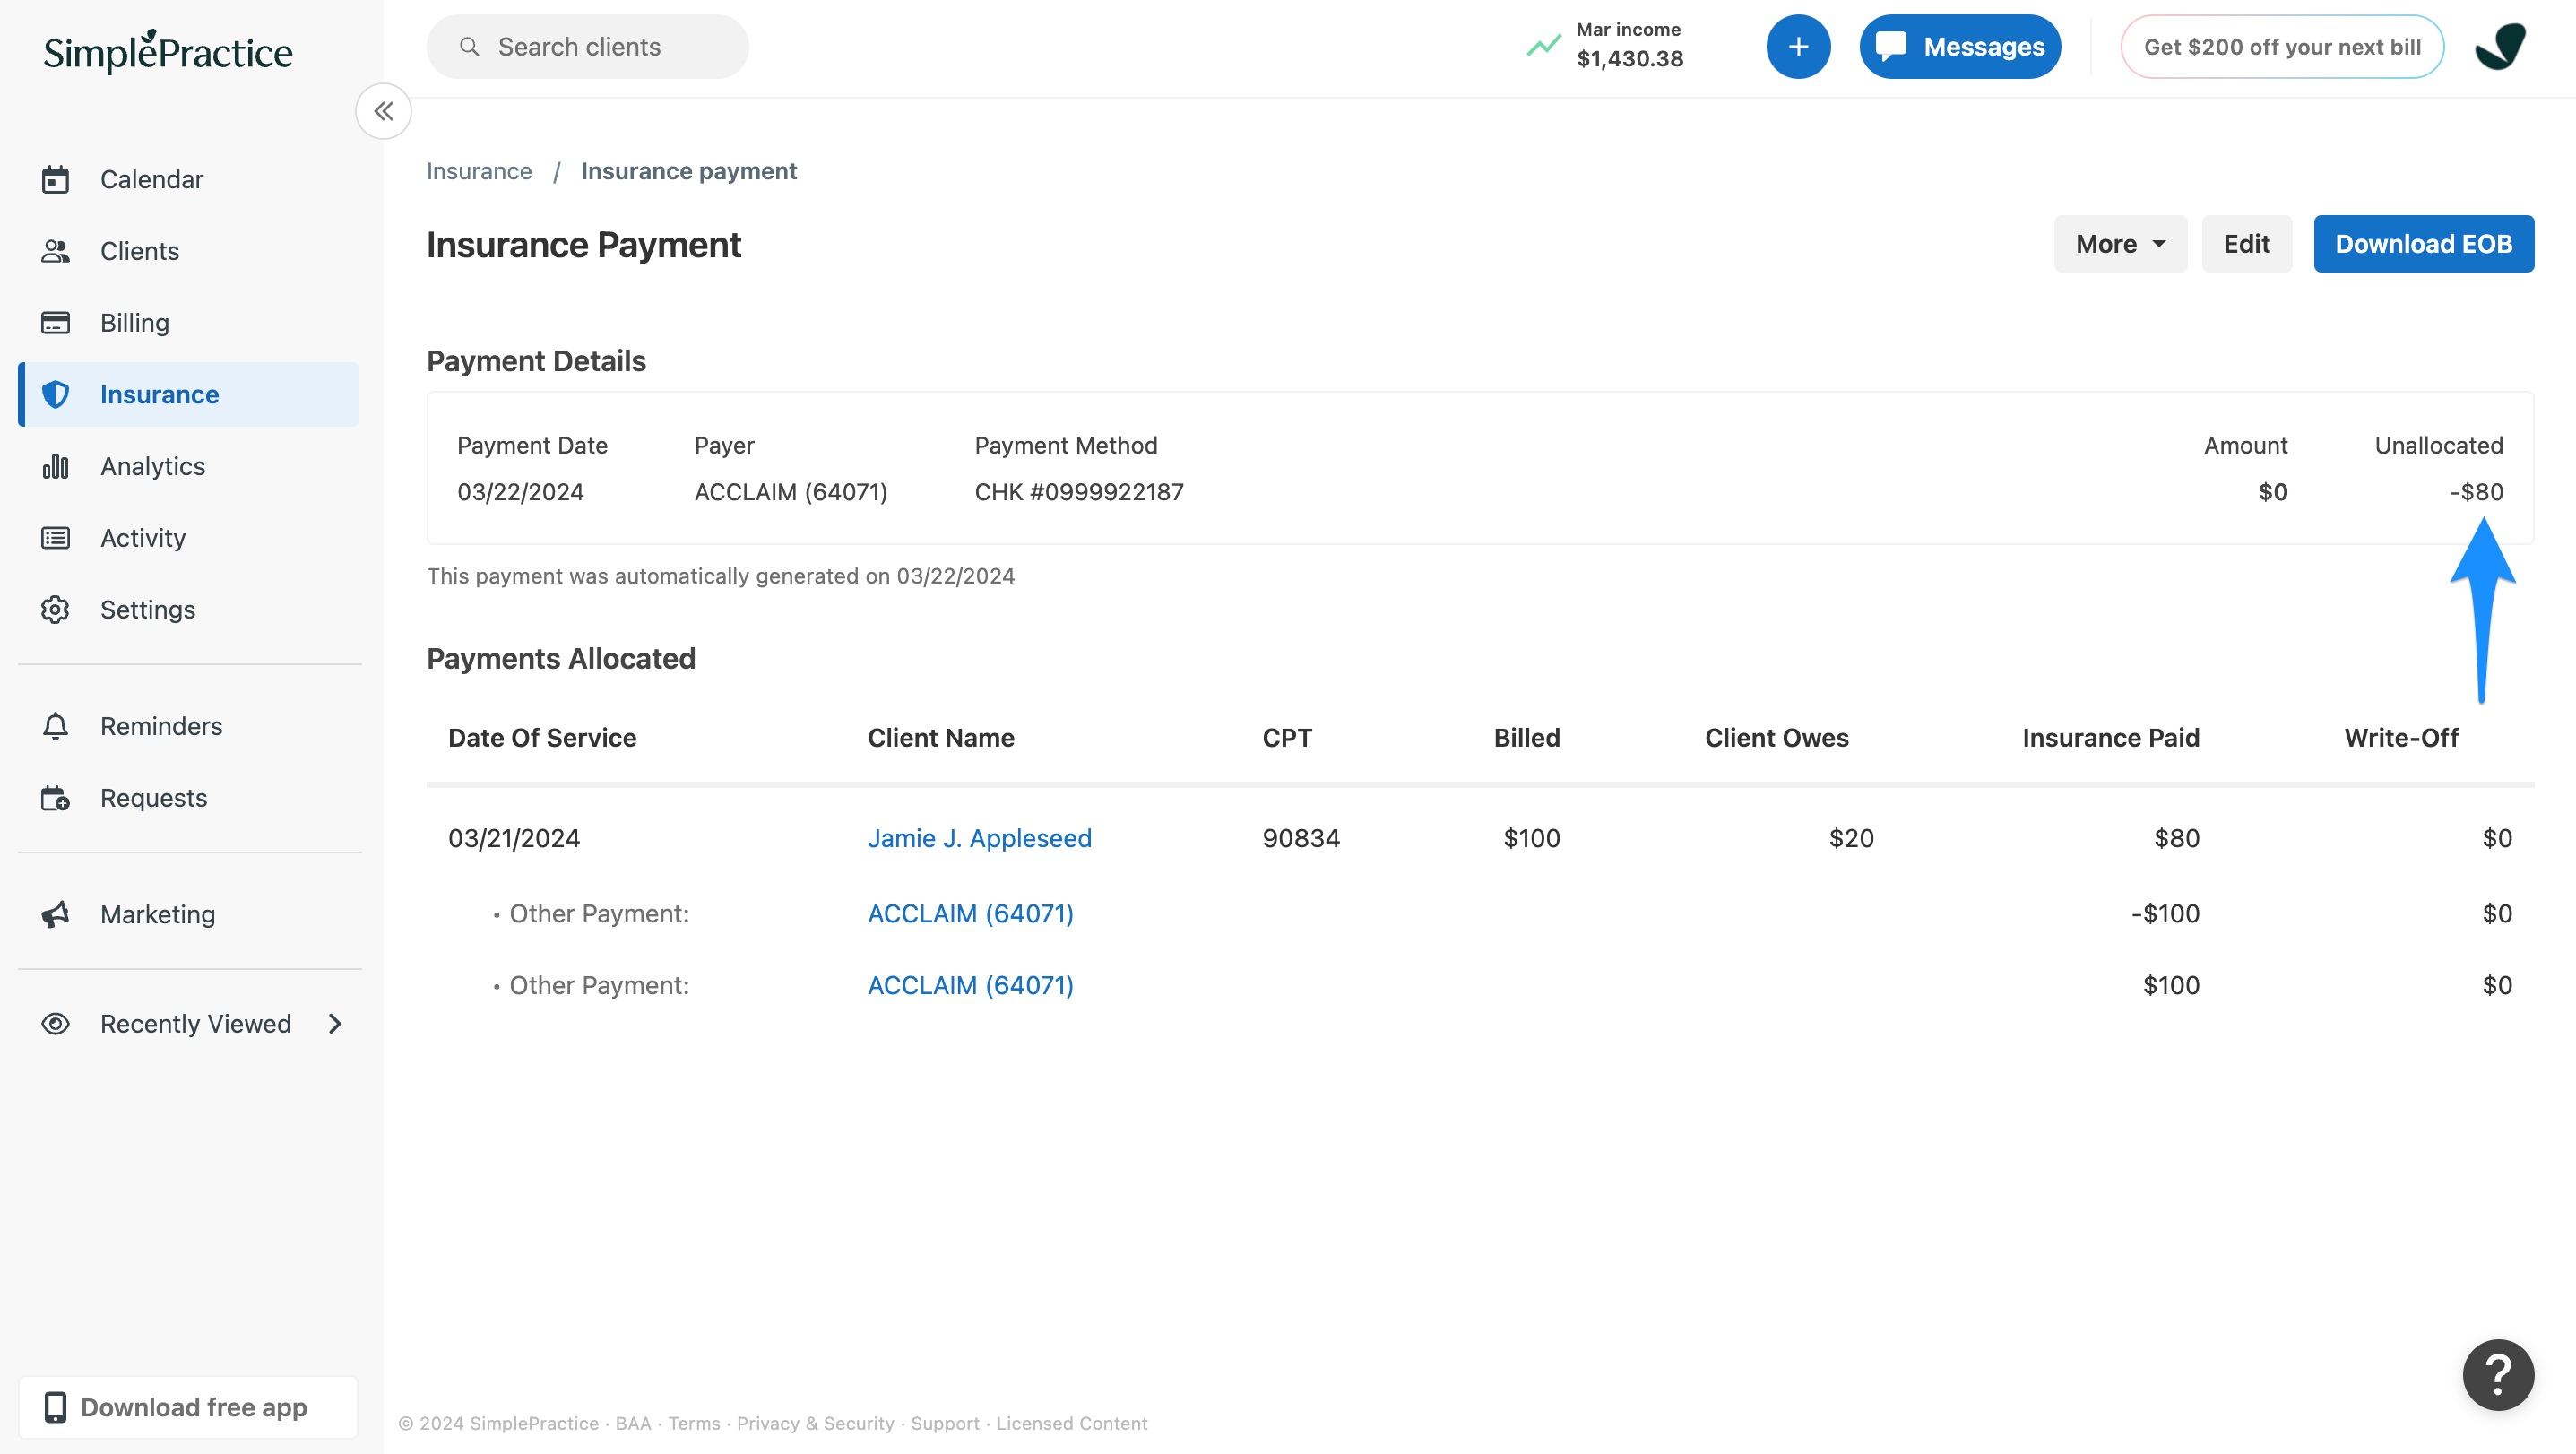Image resolution: width=2576 pixels, height=1454 pixels.
Task: Open Billing in the sidebar
Action: 188,322
